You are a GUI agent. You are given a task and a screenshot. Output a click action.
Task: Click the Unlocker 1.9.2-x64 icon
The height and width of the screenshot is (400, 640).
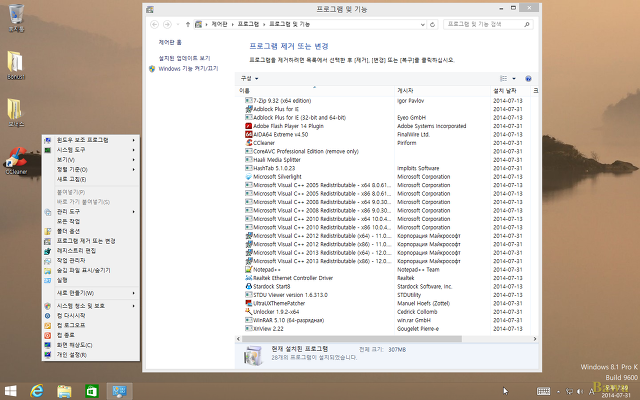click(249, 311)
